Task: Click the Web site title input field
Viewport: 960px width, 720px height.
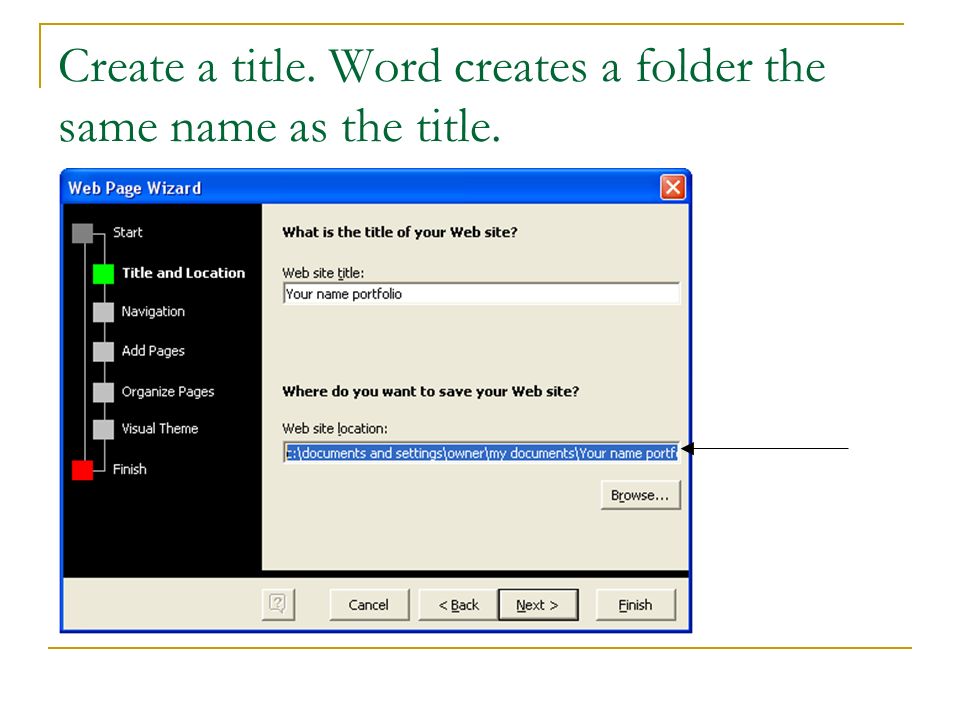Action: 481,294
